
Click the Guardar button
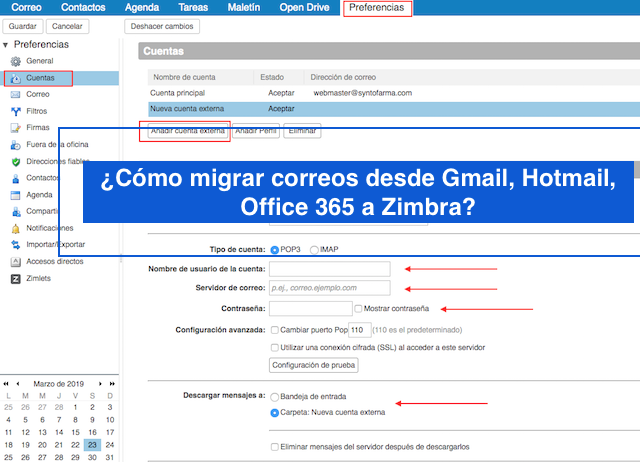point(22,26)
